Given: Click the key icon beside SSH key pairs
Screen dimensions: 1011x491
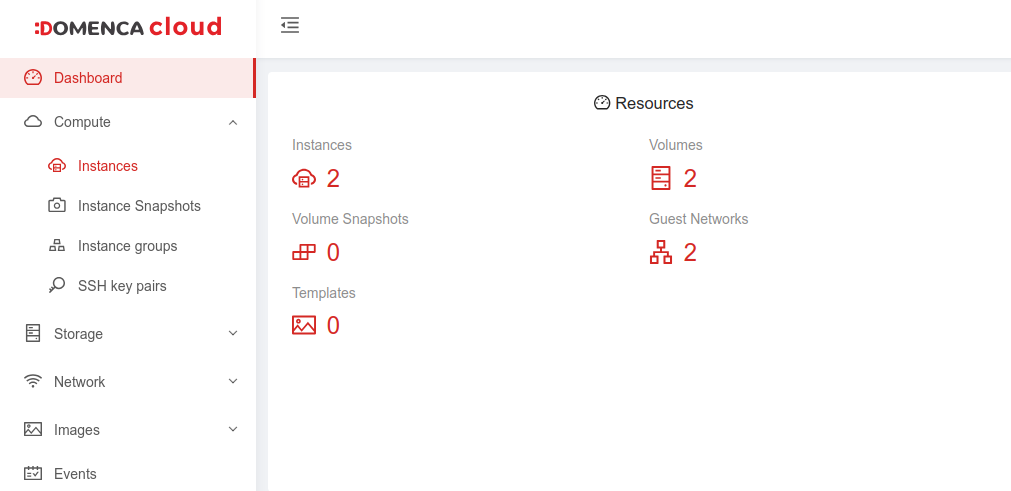Looking at the screenshot, I should pos(57,286).
